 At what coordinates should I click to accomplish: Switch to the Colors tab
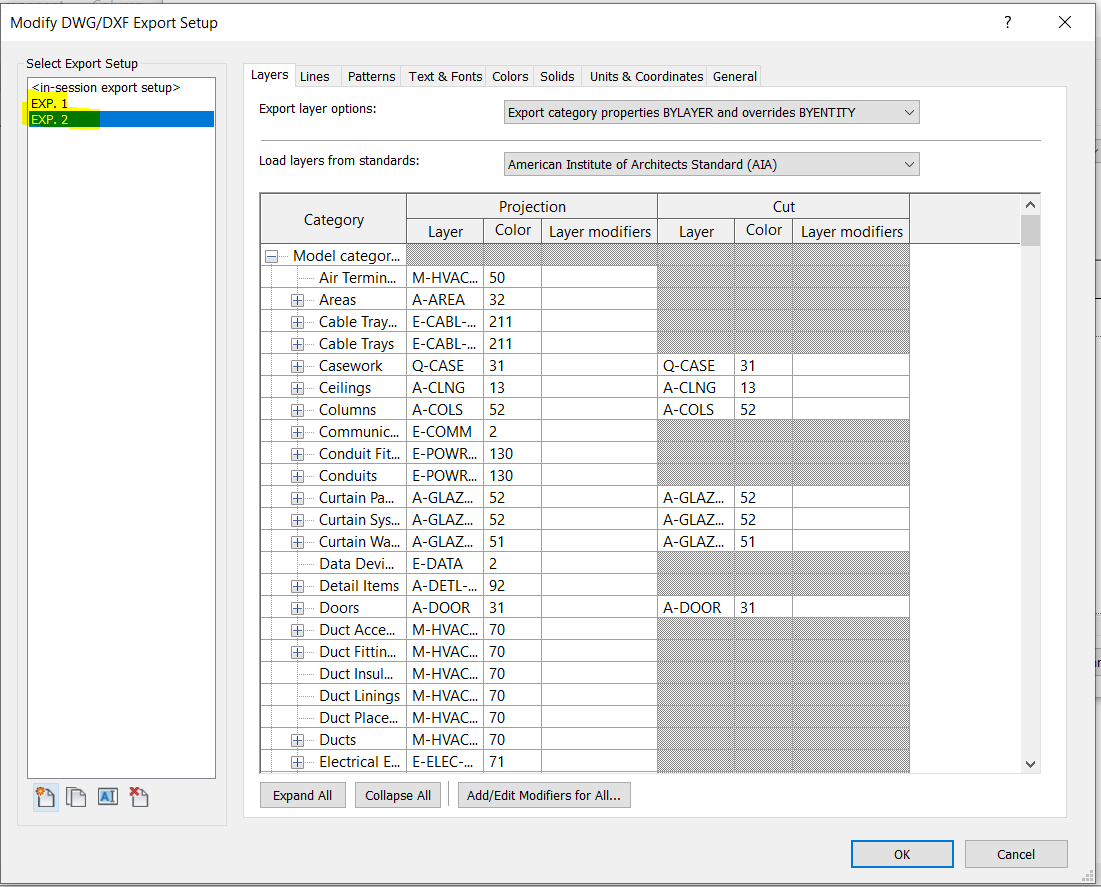click(509, 75)
